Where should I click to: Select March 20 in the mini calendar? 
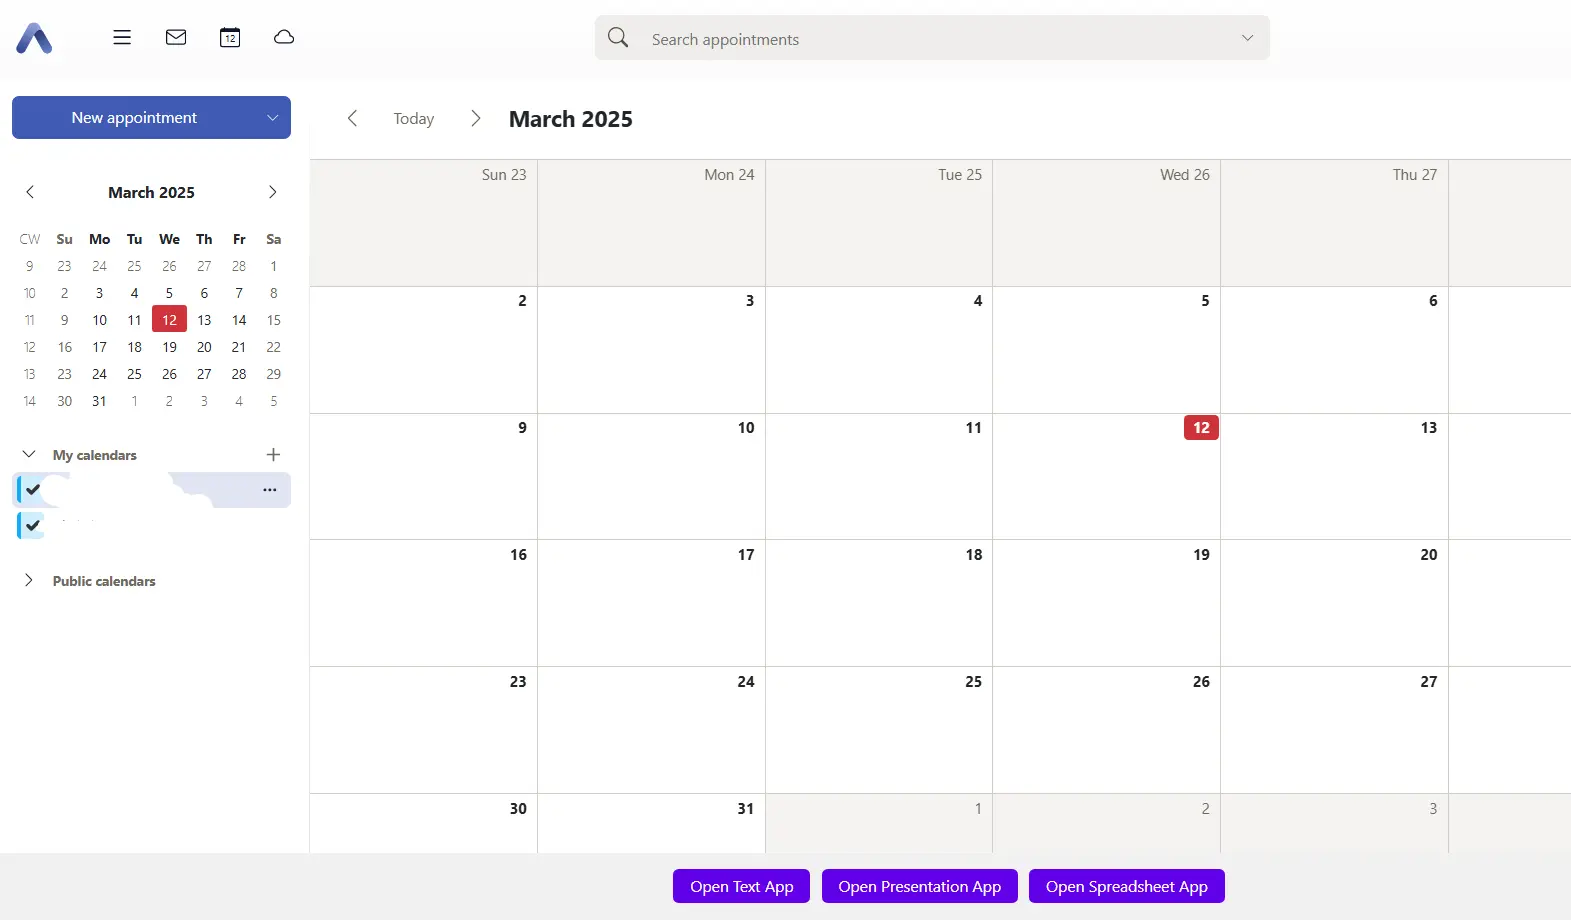pyautogui.click(x=204, y=347)
